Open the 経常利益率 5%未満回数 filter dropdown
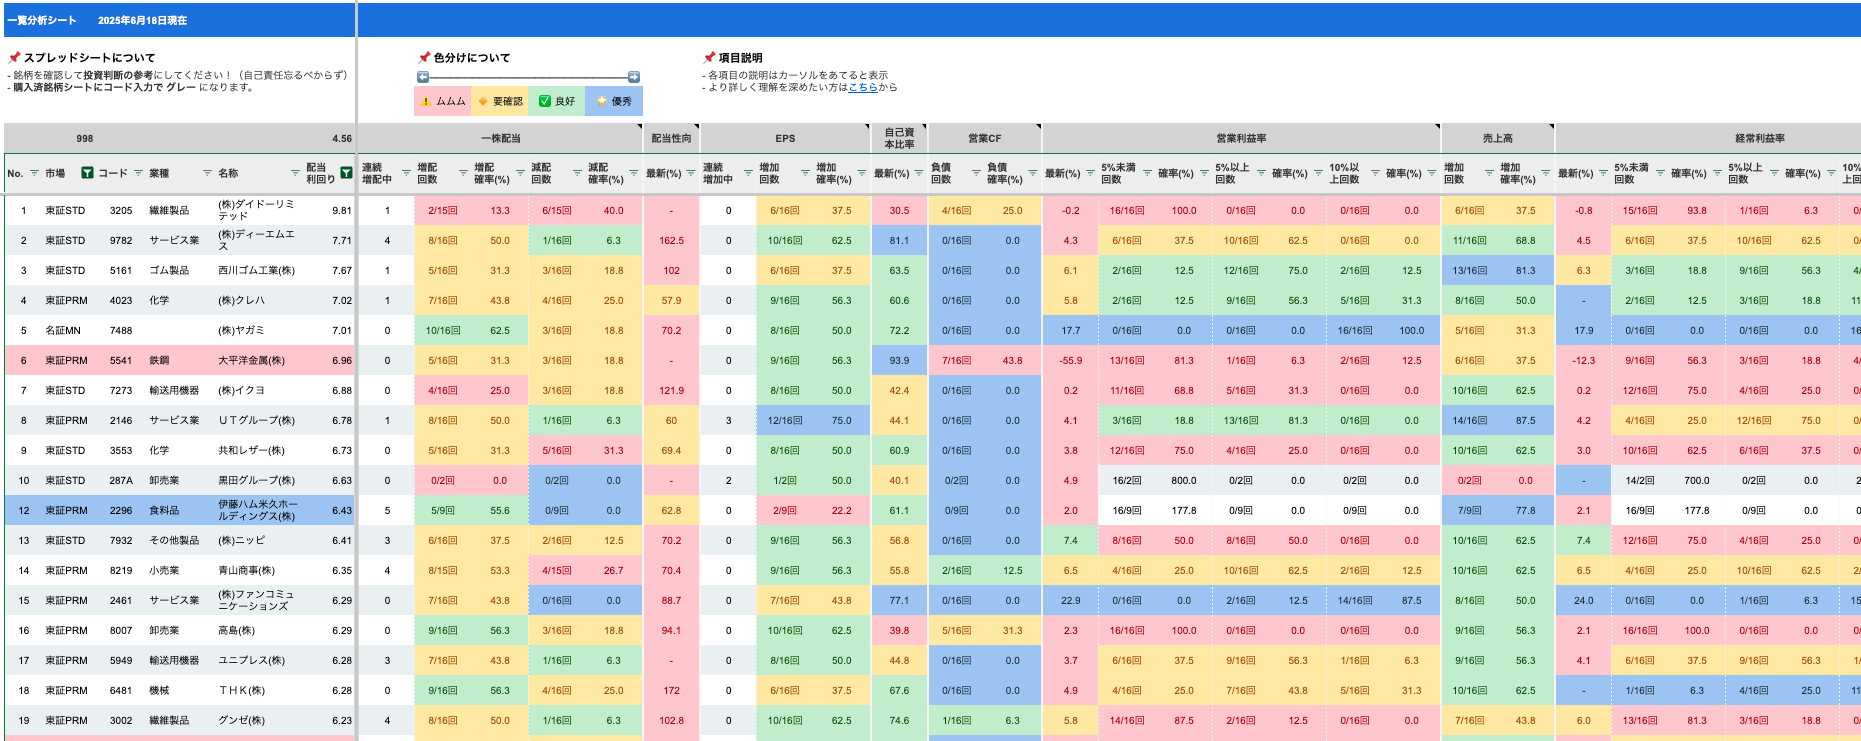The height and width of the screenshot is (741, 1861). tap(1660, 173)
